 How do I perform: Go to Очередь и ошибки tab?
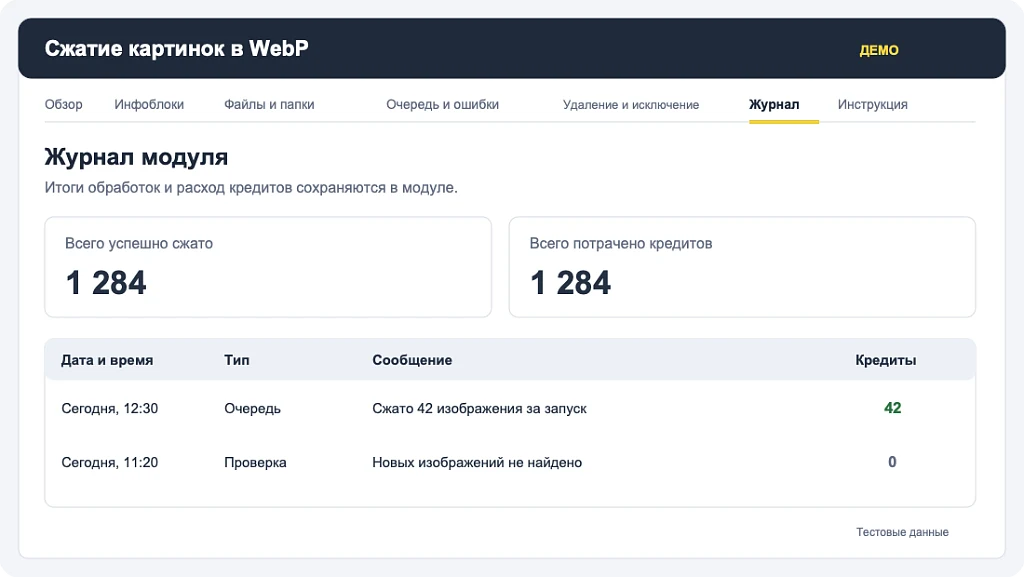442,104
